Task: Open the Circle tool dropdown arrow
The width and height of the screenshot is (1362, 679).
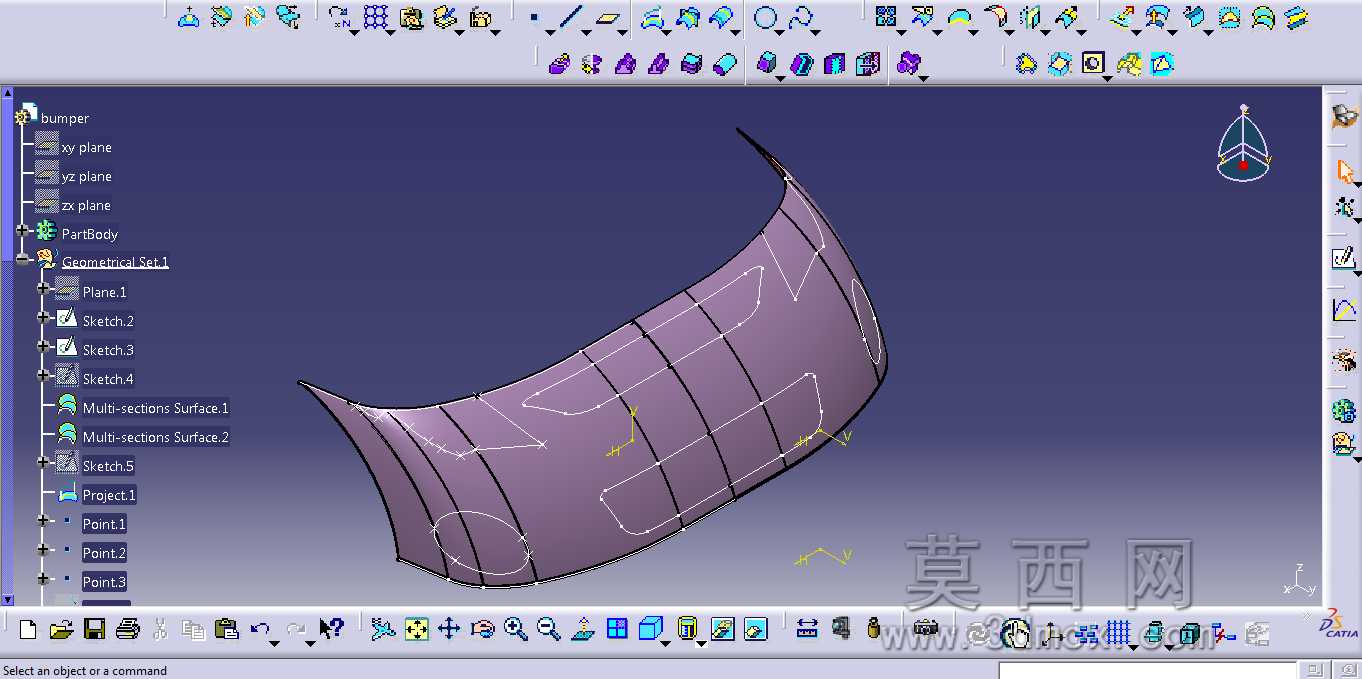Action: click(781, 32)
